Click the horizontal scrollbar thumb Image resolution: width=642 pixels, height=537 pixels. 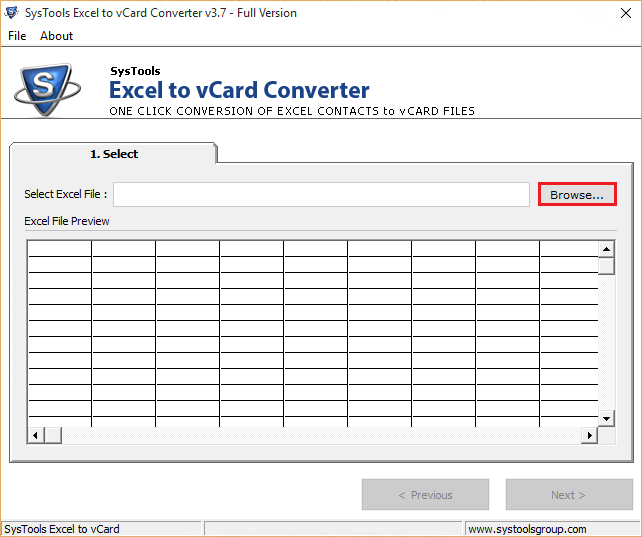(x=53, y=435)
